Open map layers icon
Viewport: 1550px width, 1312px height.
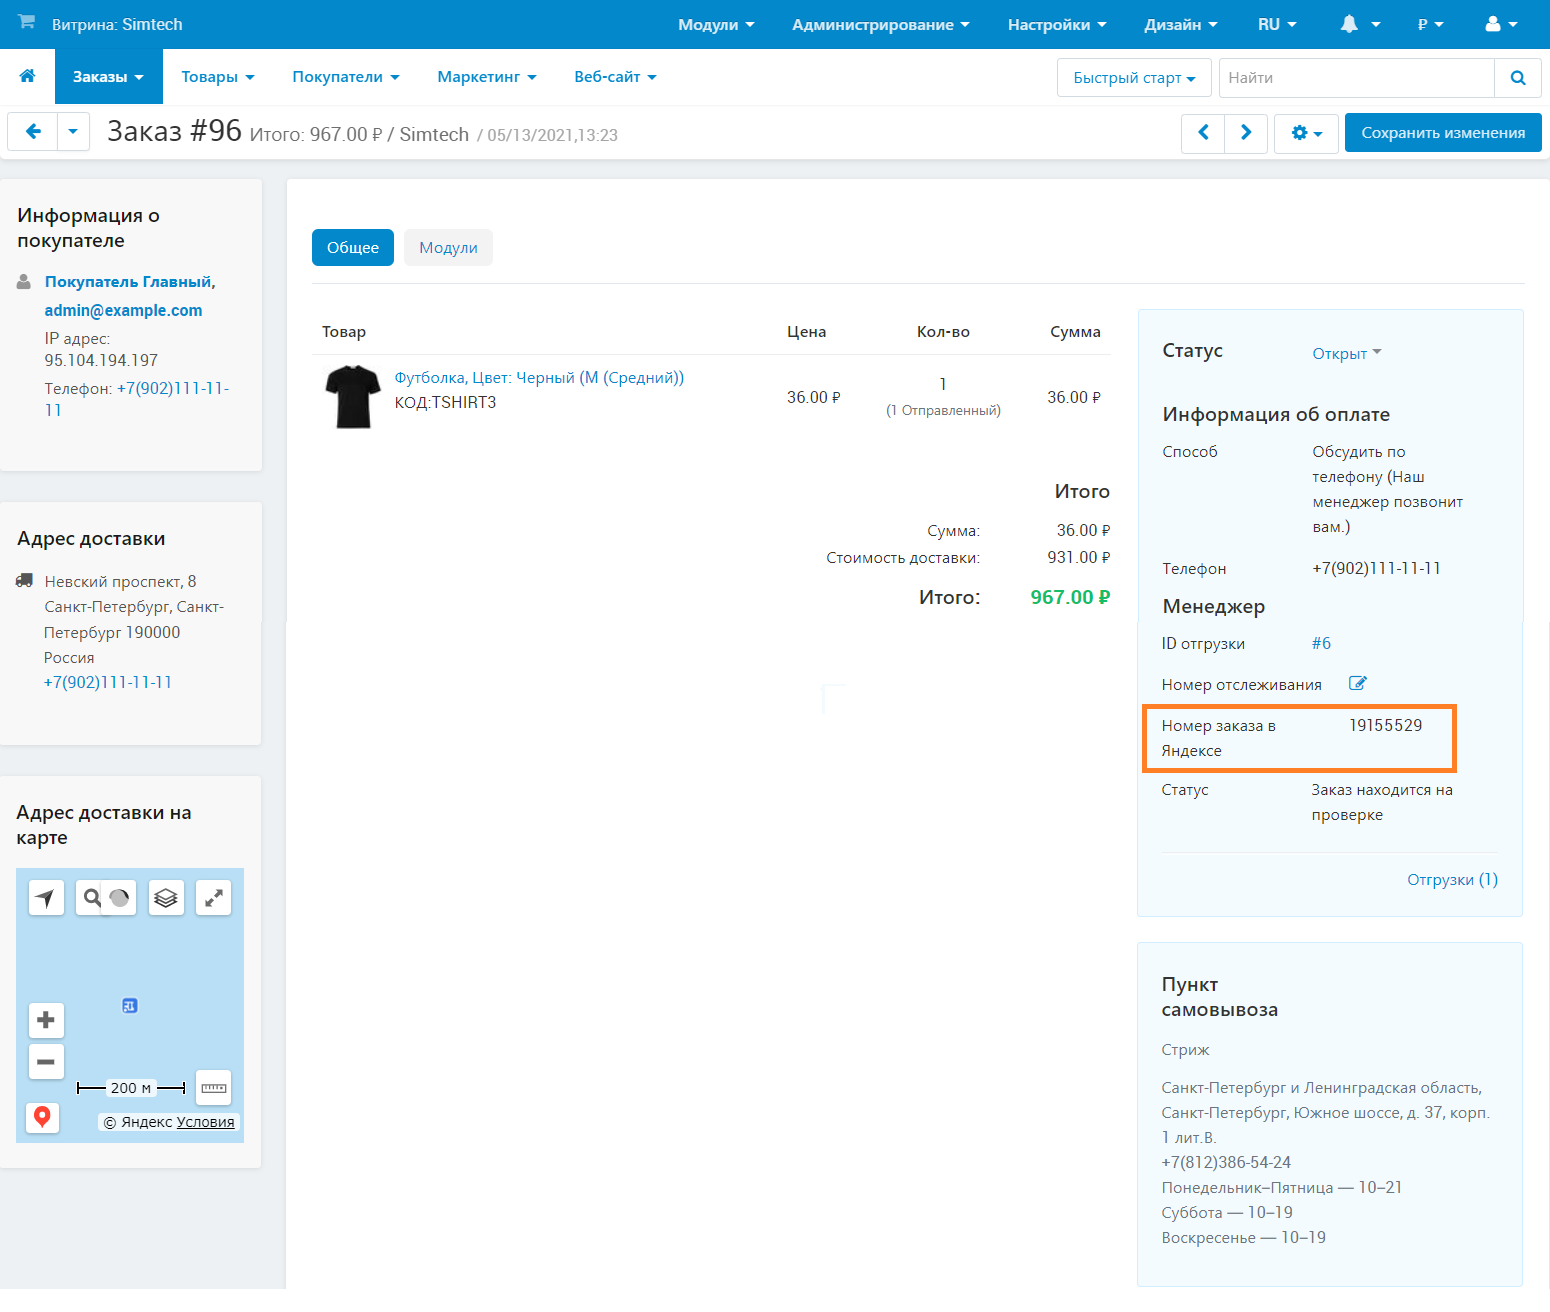(x=166, y=898)
